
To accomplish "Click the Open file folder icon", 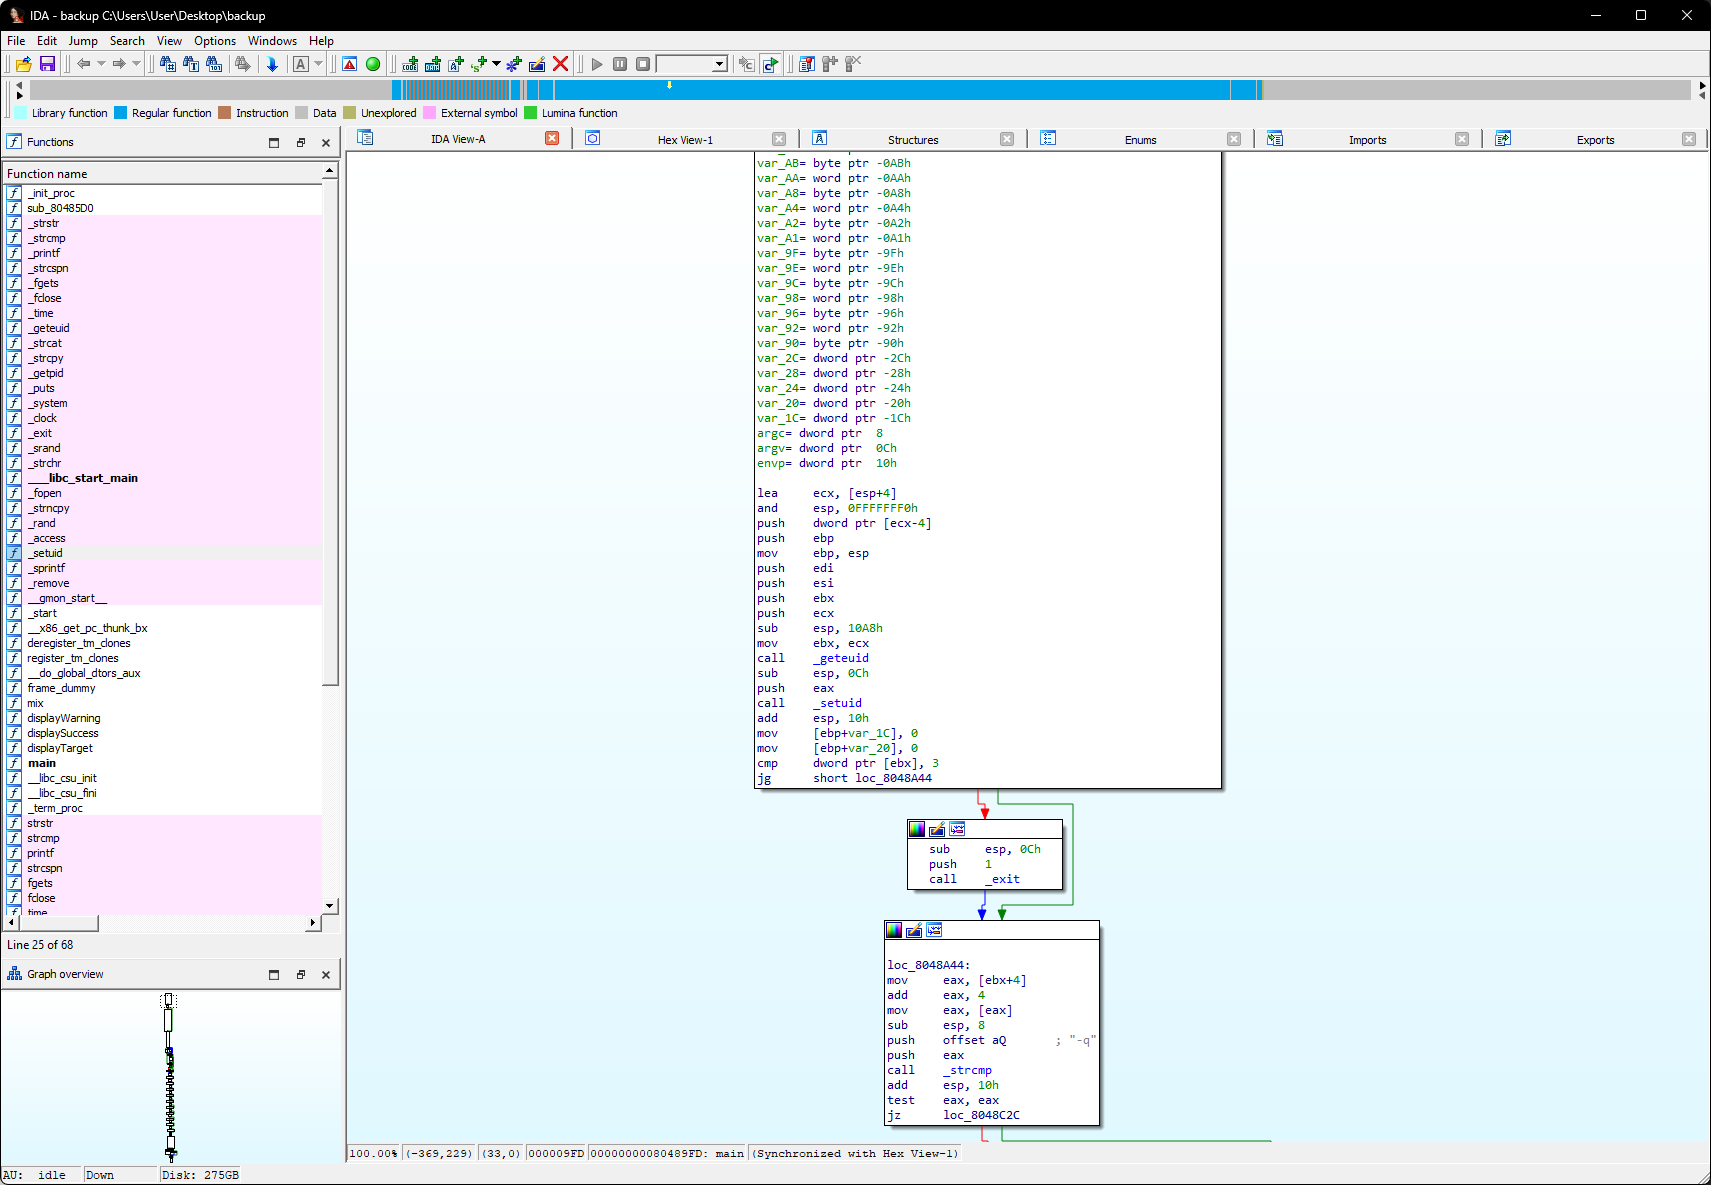I will 23,64.
